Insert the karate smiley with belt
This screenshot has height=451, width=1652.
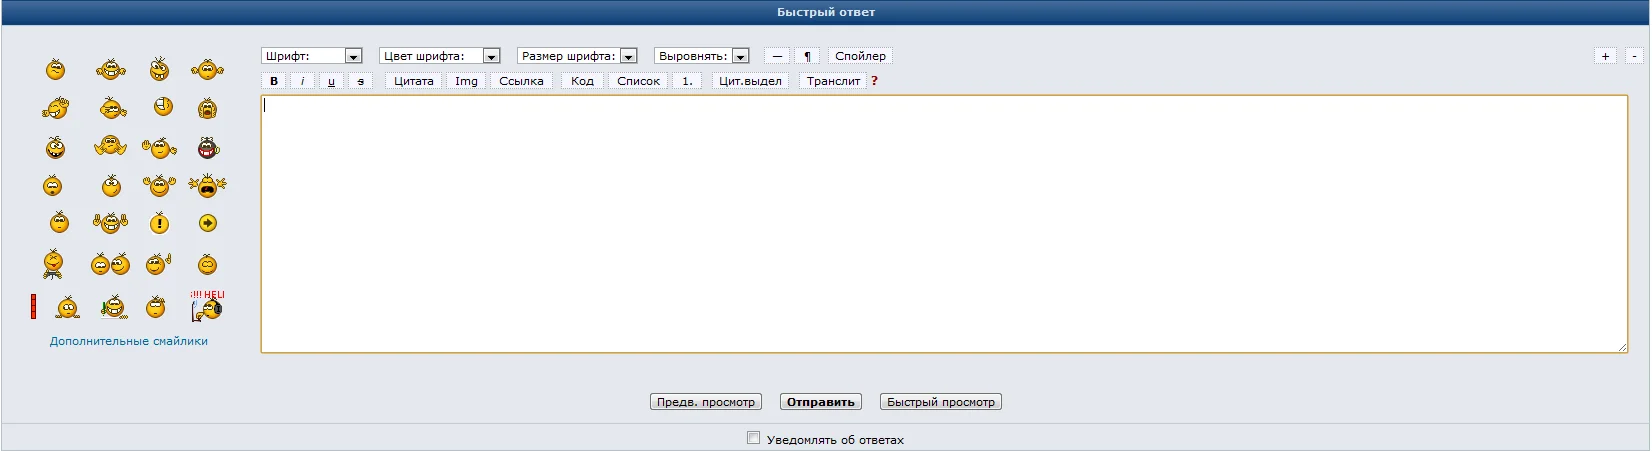coord(53,264)
